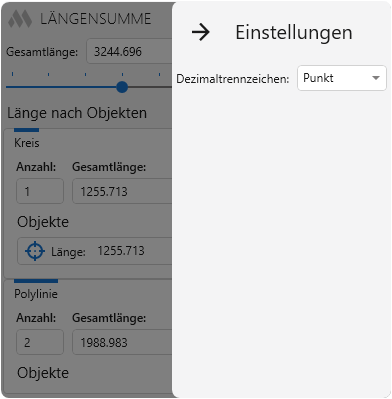Click the Länge nach Objekten heading
The width and height of the screenshot is (392, 399).
coord(77,113)
